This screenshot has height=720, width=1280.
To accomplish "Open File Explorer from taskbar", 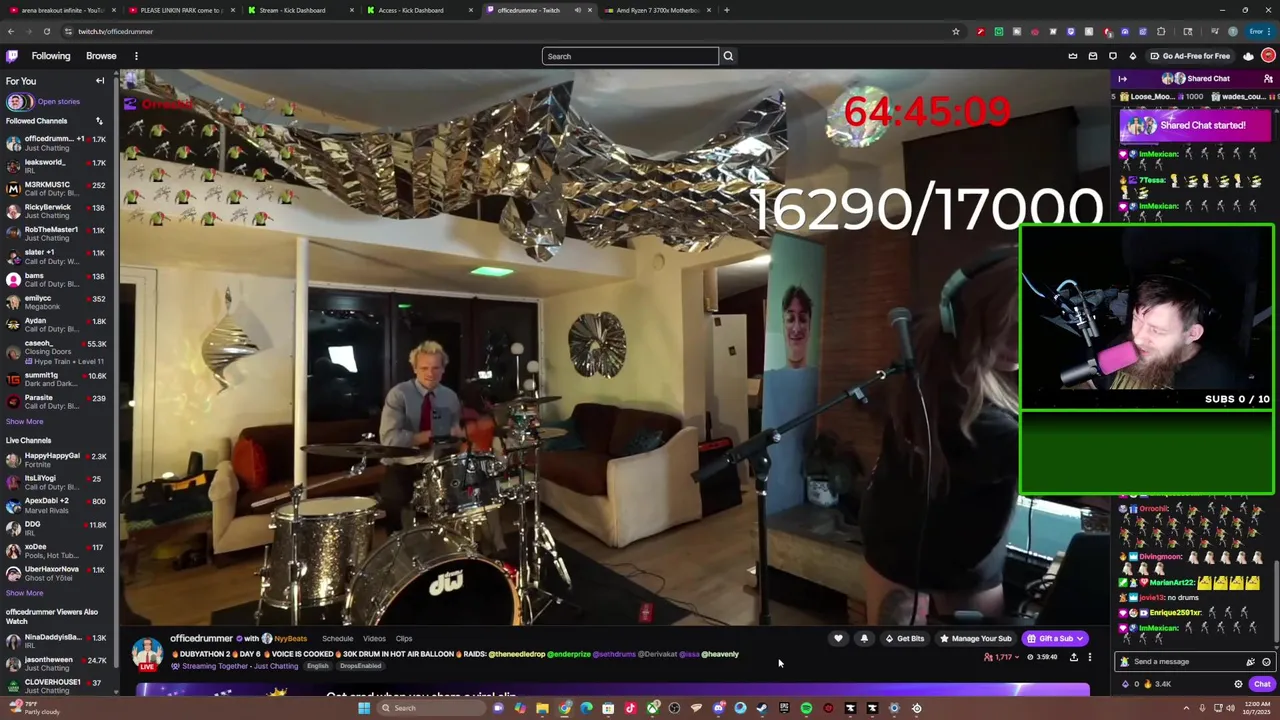I will [542, 708].
